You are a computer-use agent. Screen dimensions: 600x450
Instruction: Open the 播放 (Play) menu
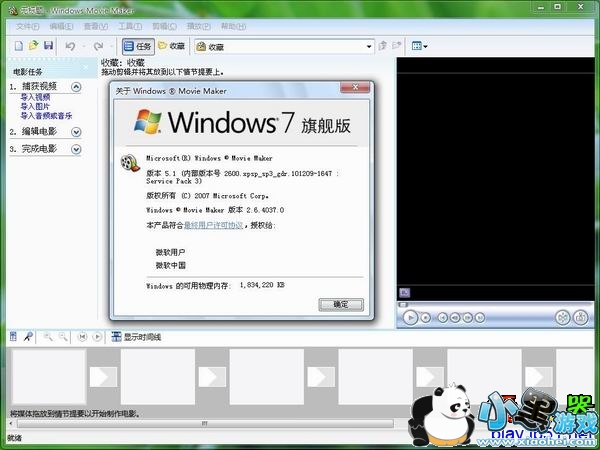click(198, 26)
